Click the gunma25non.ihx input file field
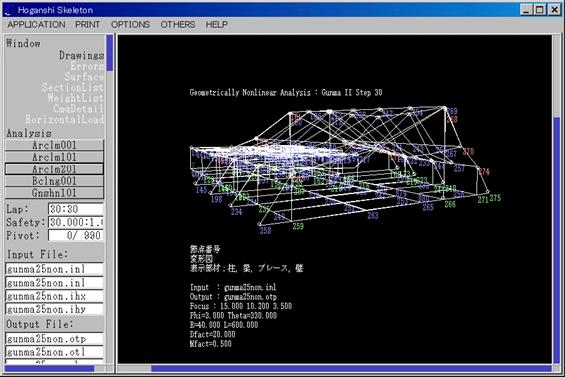The width and height of the screenshot is (565, 377). point(54,296)
